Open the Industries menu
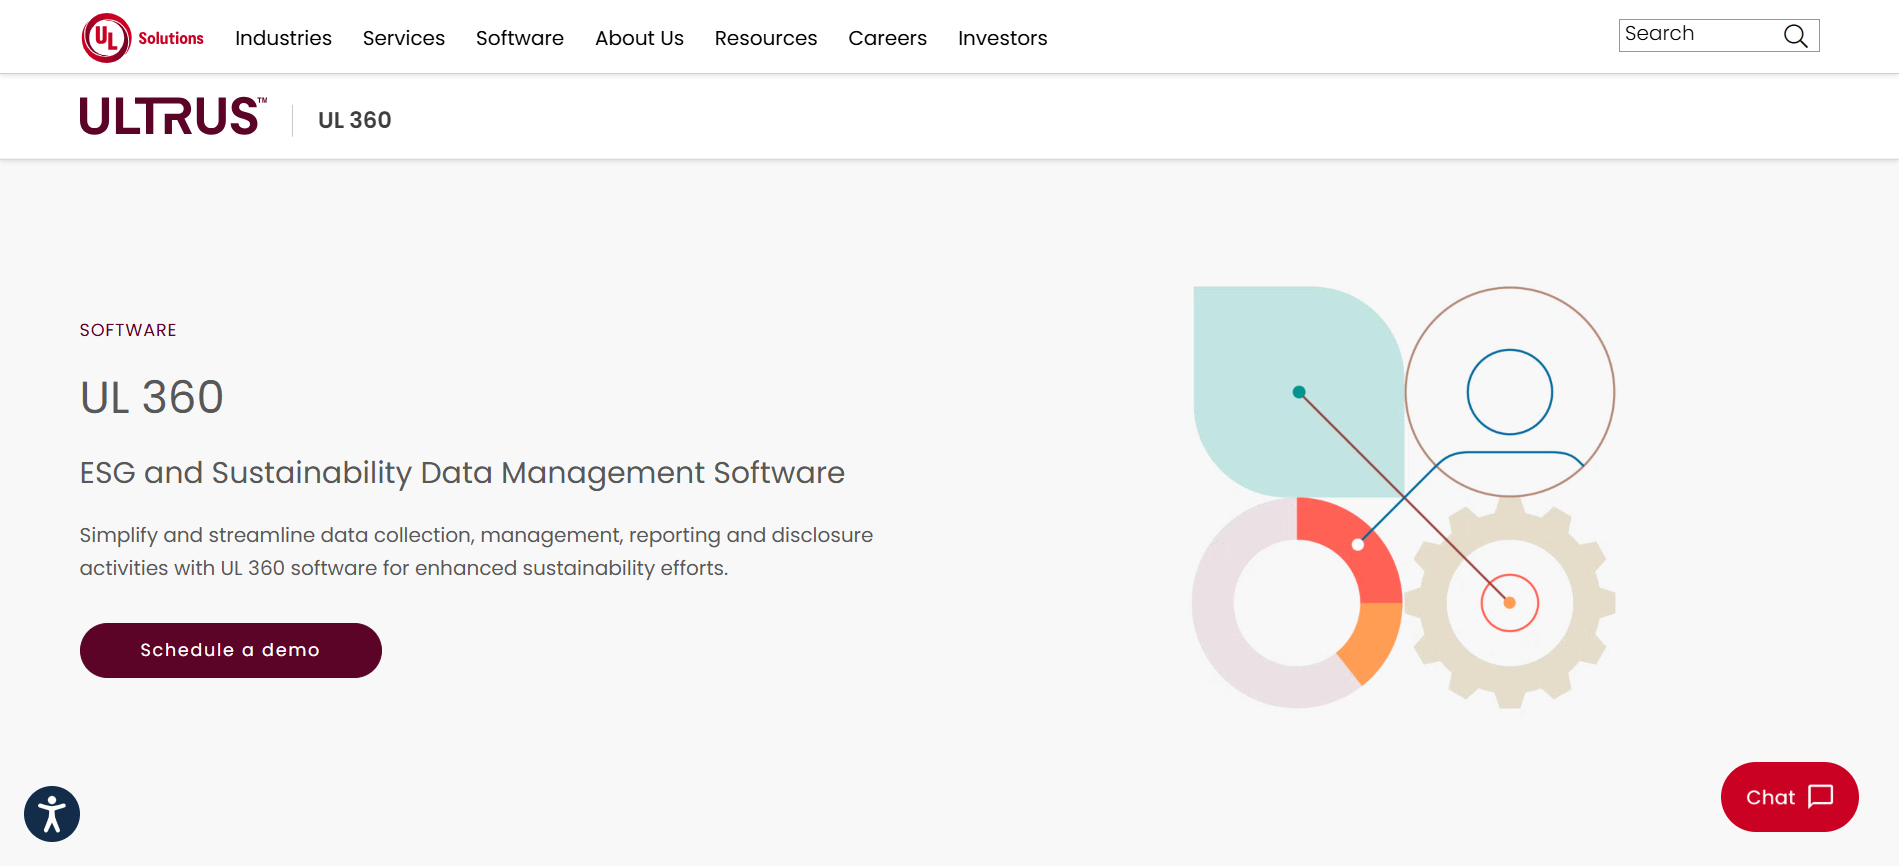 283,38
